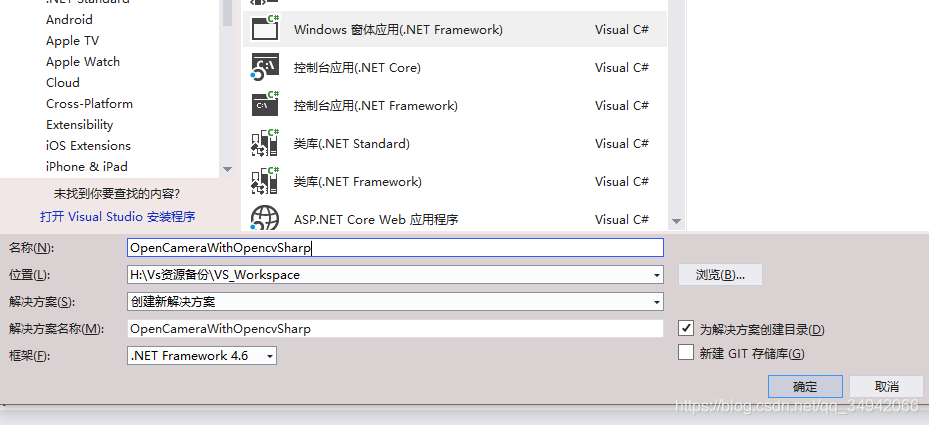Select Cloud category
The width and height of the screenshot is (929, 425).
click(63, 82)
